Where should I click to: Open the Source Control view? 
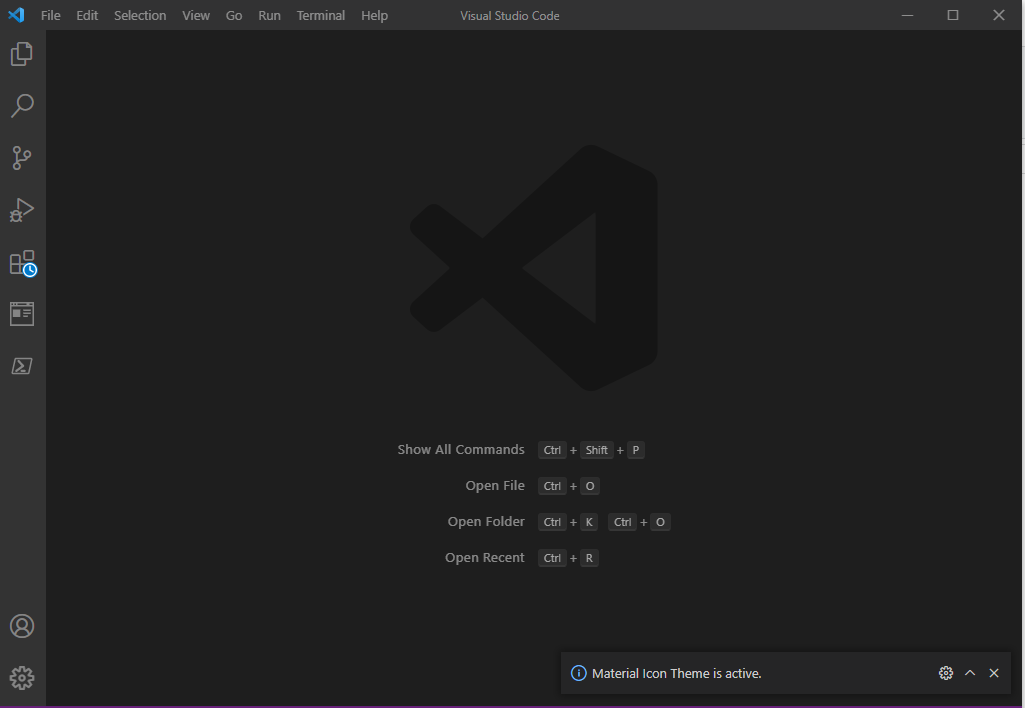(22, 158)
